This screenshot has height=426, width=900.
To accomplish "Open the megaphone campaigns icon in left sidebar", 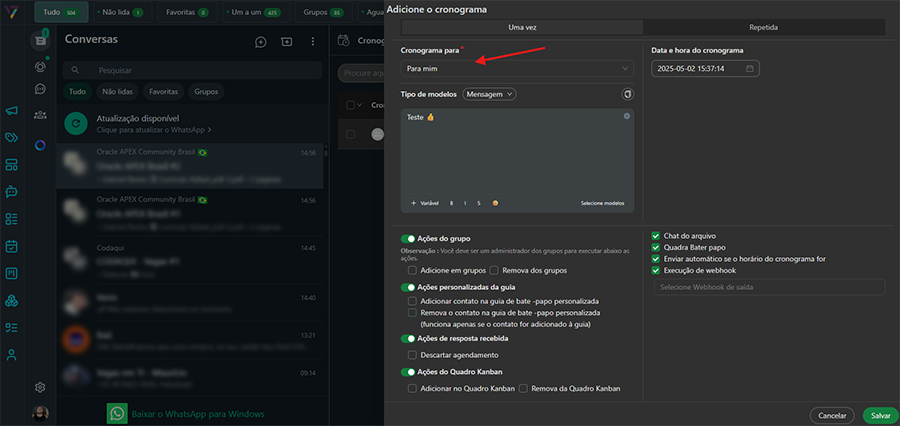I will [x=12, y=111].
